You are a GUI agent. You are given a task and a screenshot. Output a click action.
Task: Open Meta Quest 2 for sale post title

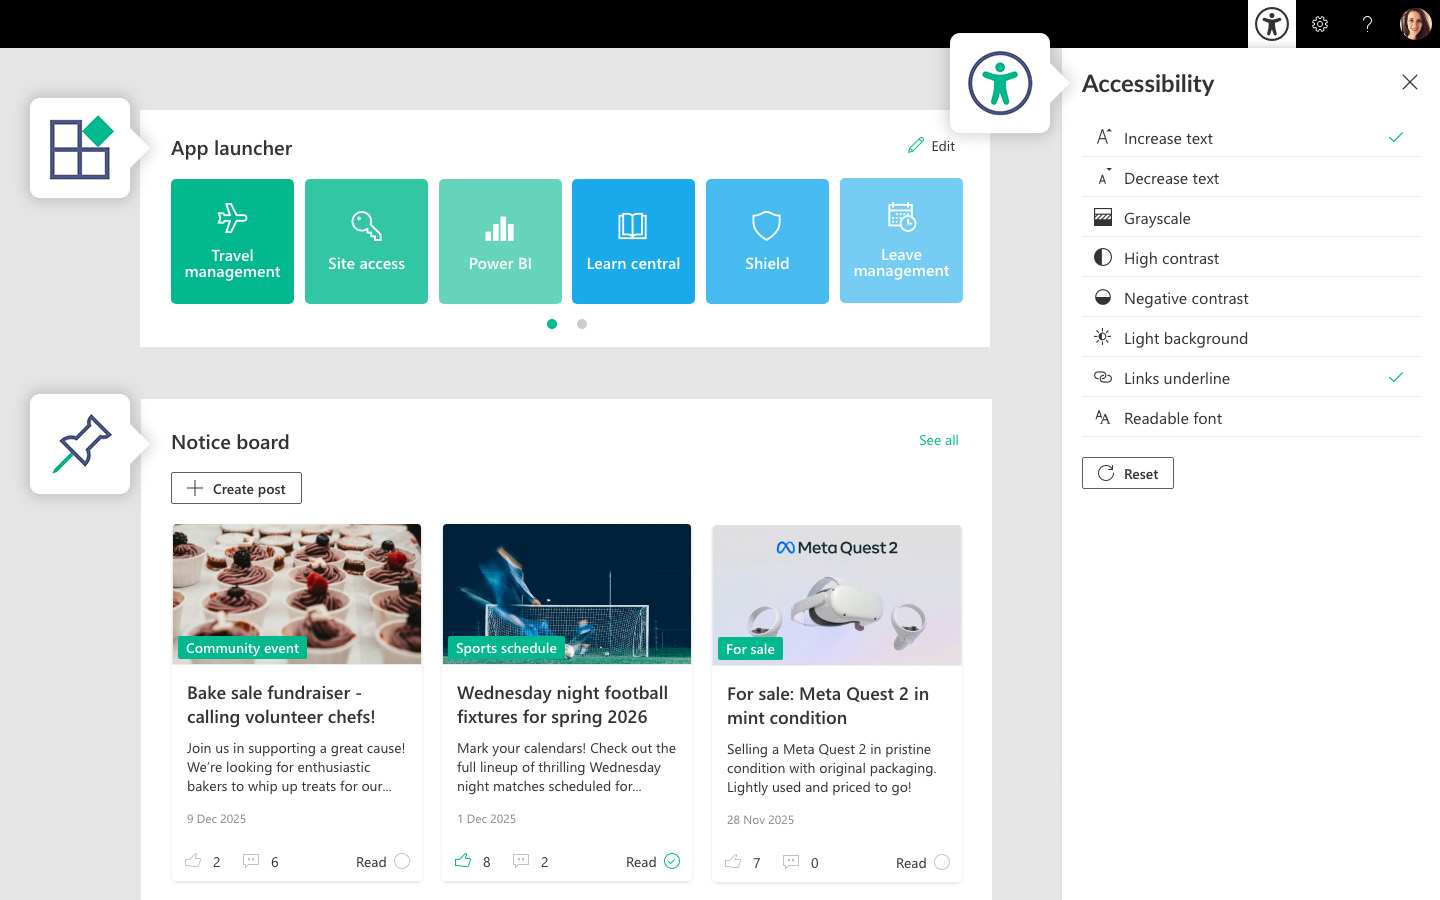(x=828, y=706)
